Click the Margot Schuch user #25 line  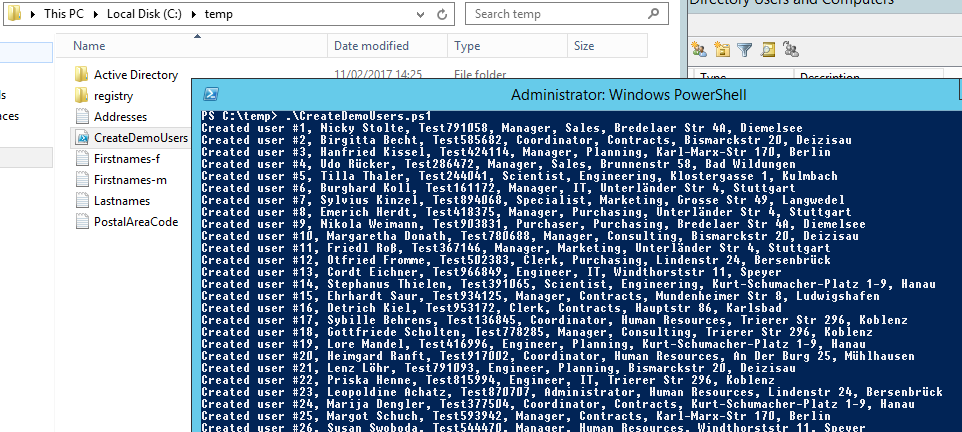point(516,415)
